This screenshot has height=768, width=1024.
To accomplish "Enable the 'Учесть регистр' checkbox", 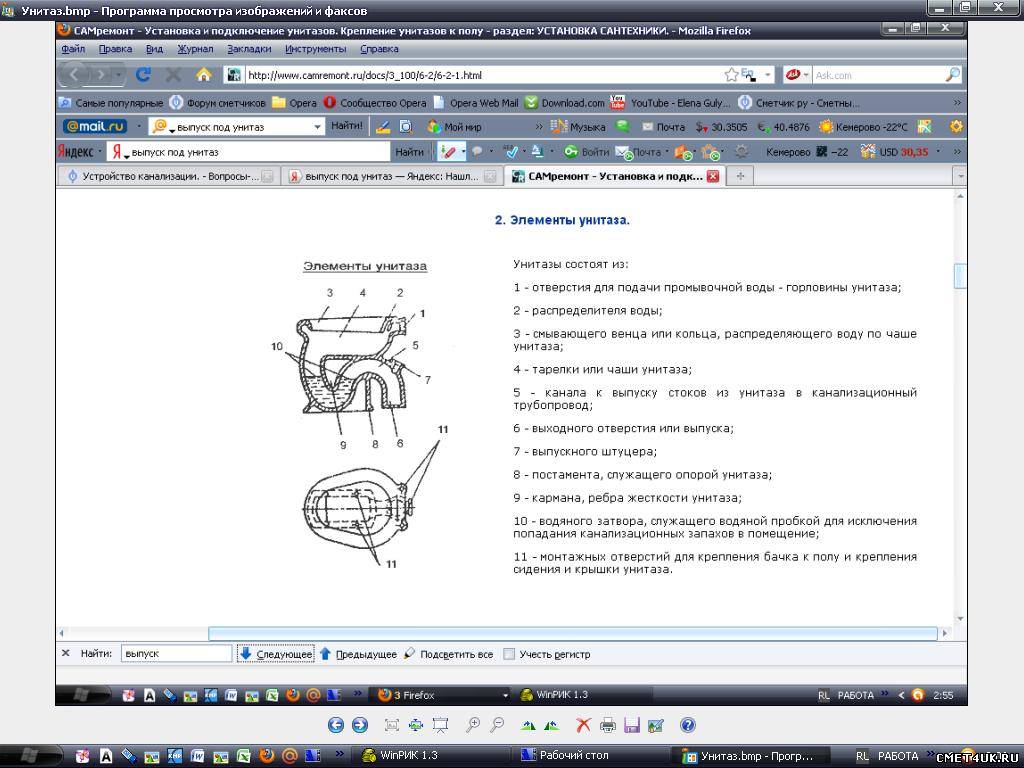I will coord(509,654).
